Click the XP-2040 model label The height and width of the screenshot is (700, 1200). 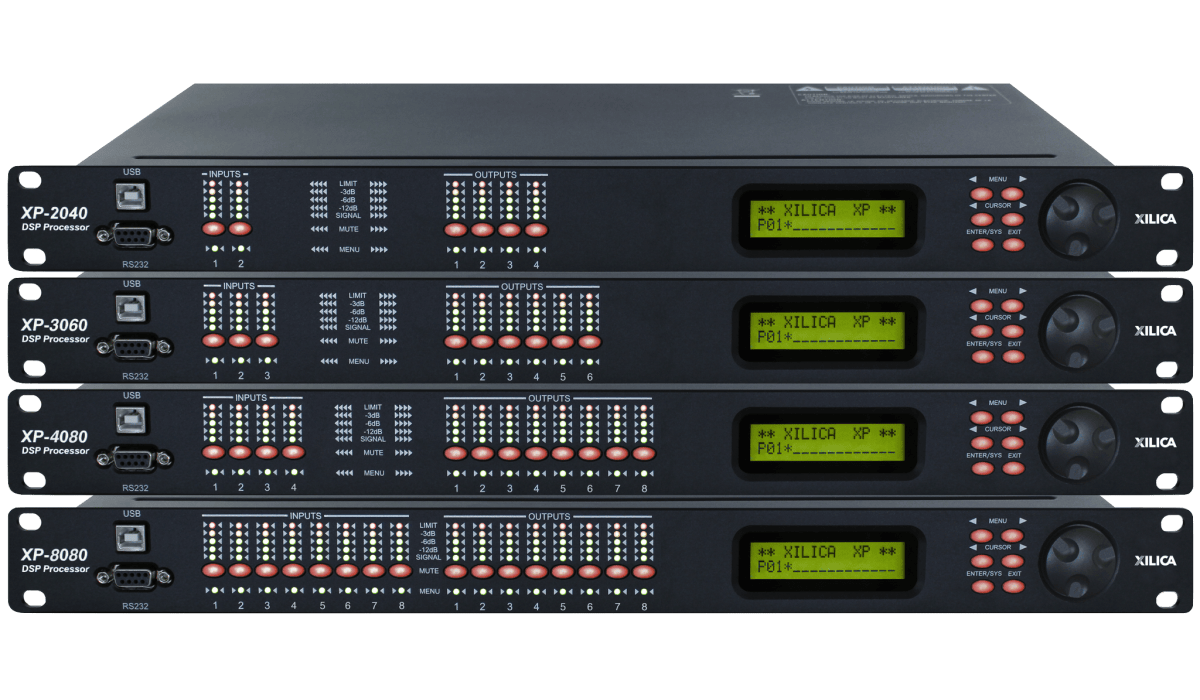click(53, 212)
